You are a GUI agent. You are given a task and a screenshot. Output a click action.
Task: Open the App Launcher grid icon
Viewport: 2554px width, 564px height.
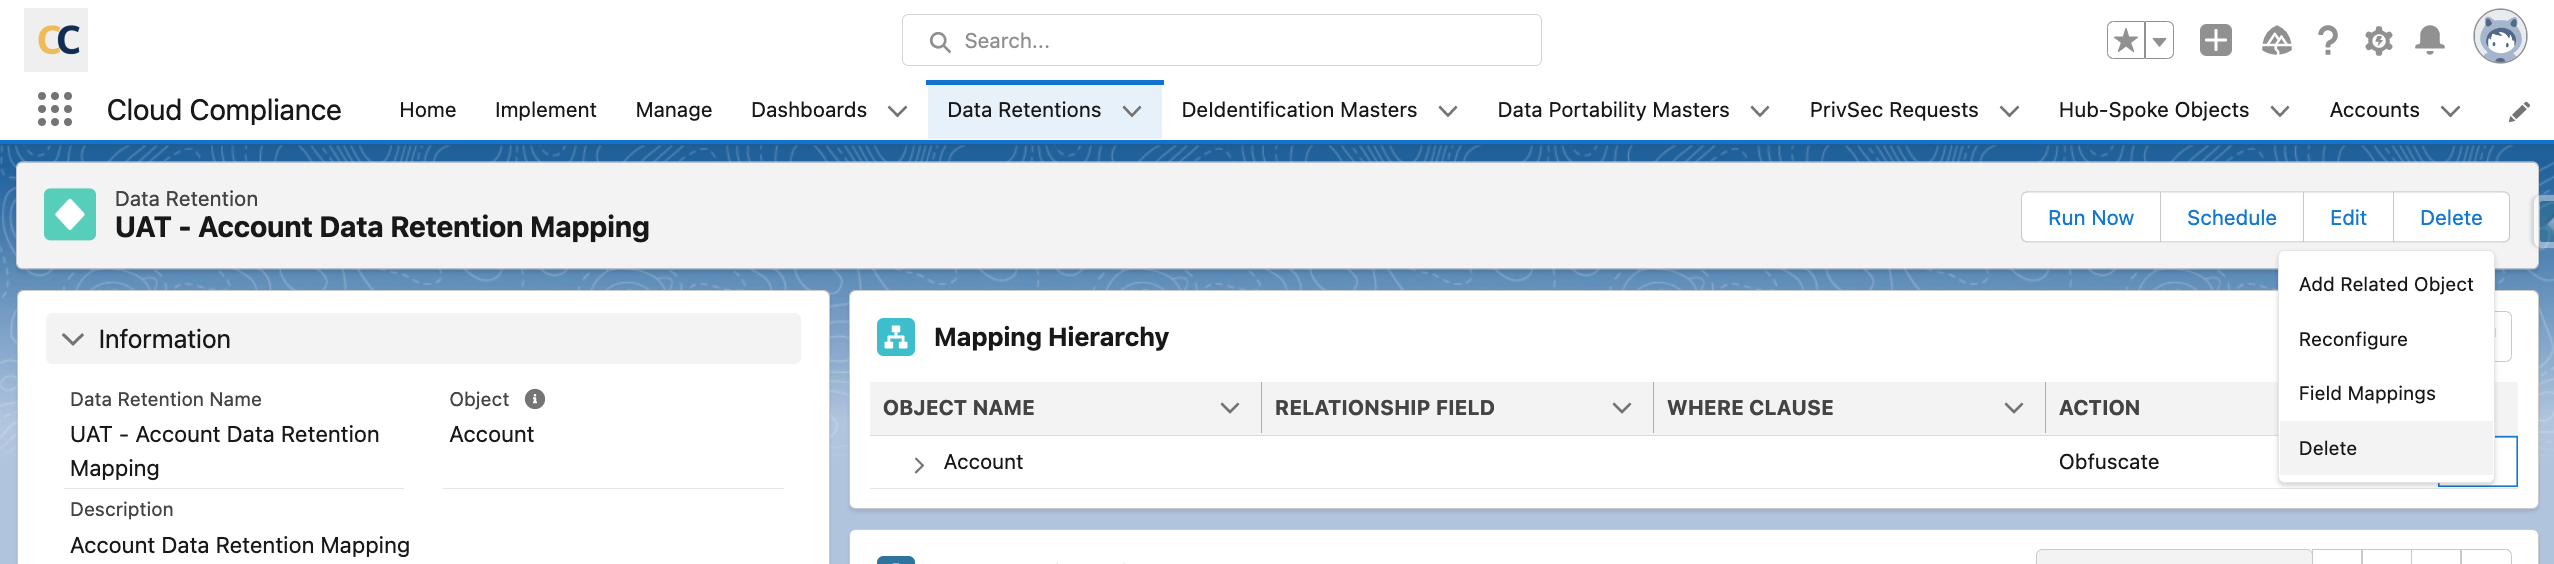click(x=55, y=109)
